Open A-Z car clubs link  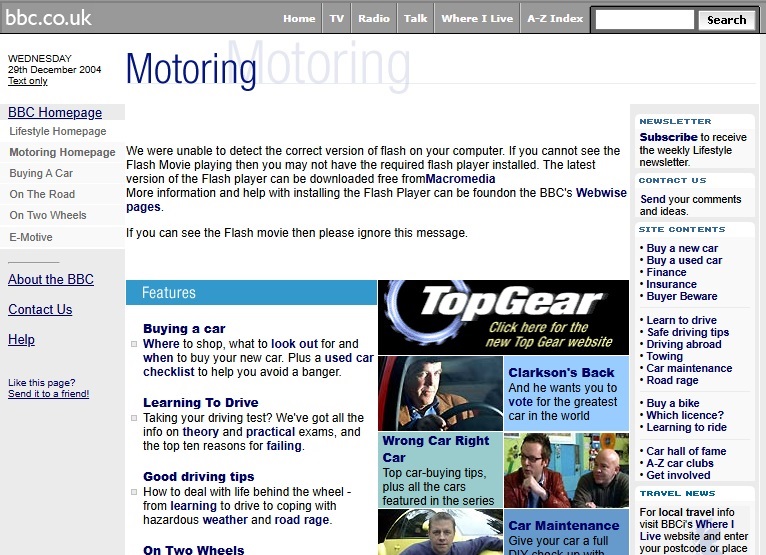click(x=680, y=463)
